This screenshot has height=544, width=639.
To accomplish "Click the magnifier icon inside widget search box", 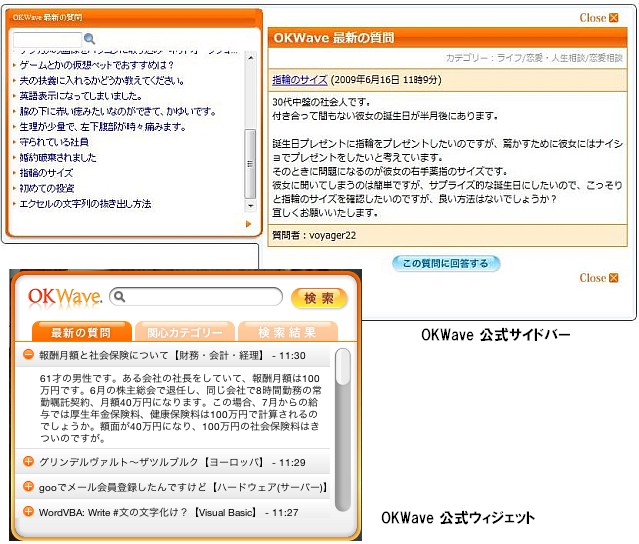I will coord(119,296).
